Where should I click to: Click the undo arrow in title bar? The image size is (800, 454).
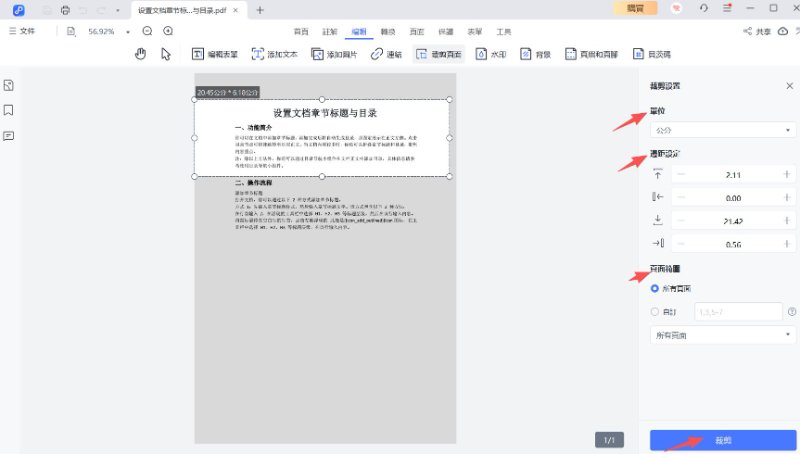[83, 10]
